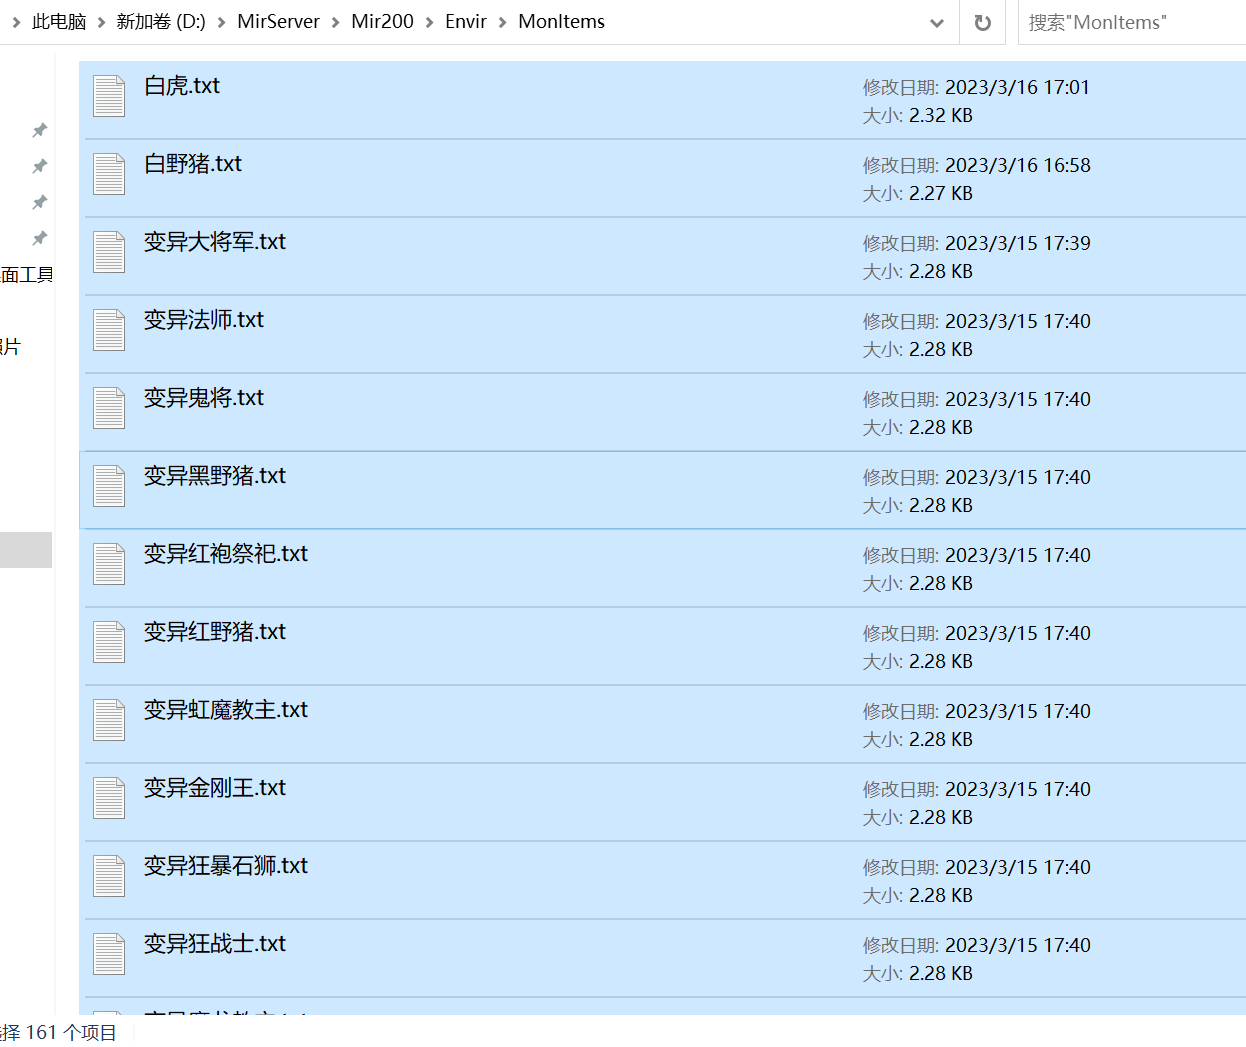Click the 大小: 2.27 KB size text
Screen dimensions: 1246x1047
click(x=918, y=193)
